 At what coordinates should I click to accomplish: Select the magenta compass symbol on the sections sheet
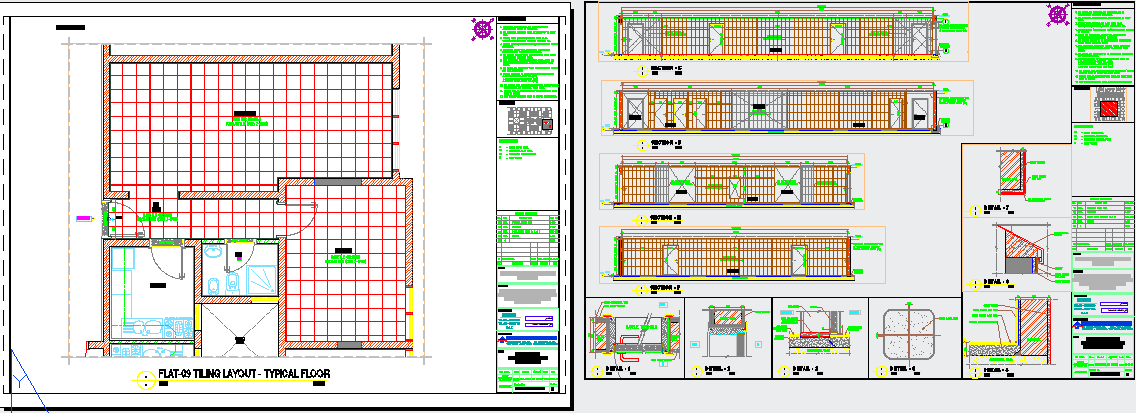coord(1059,15)
